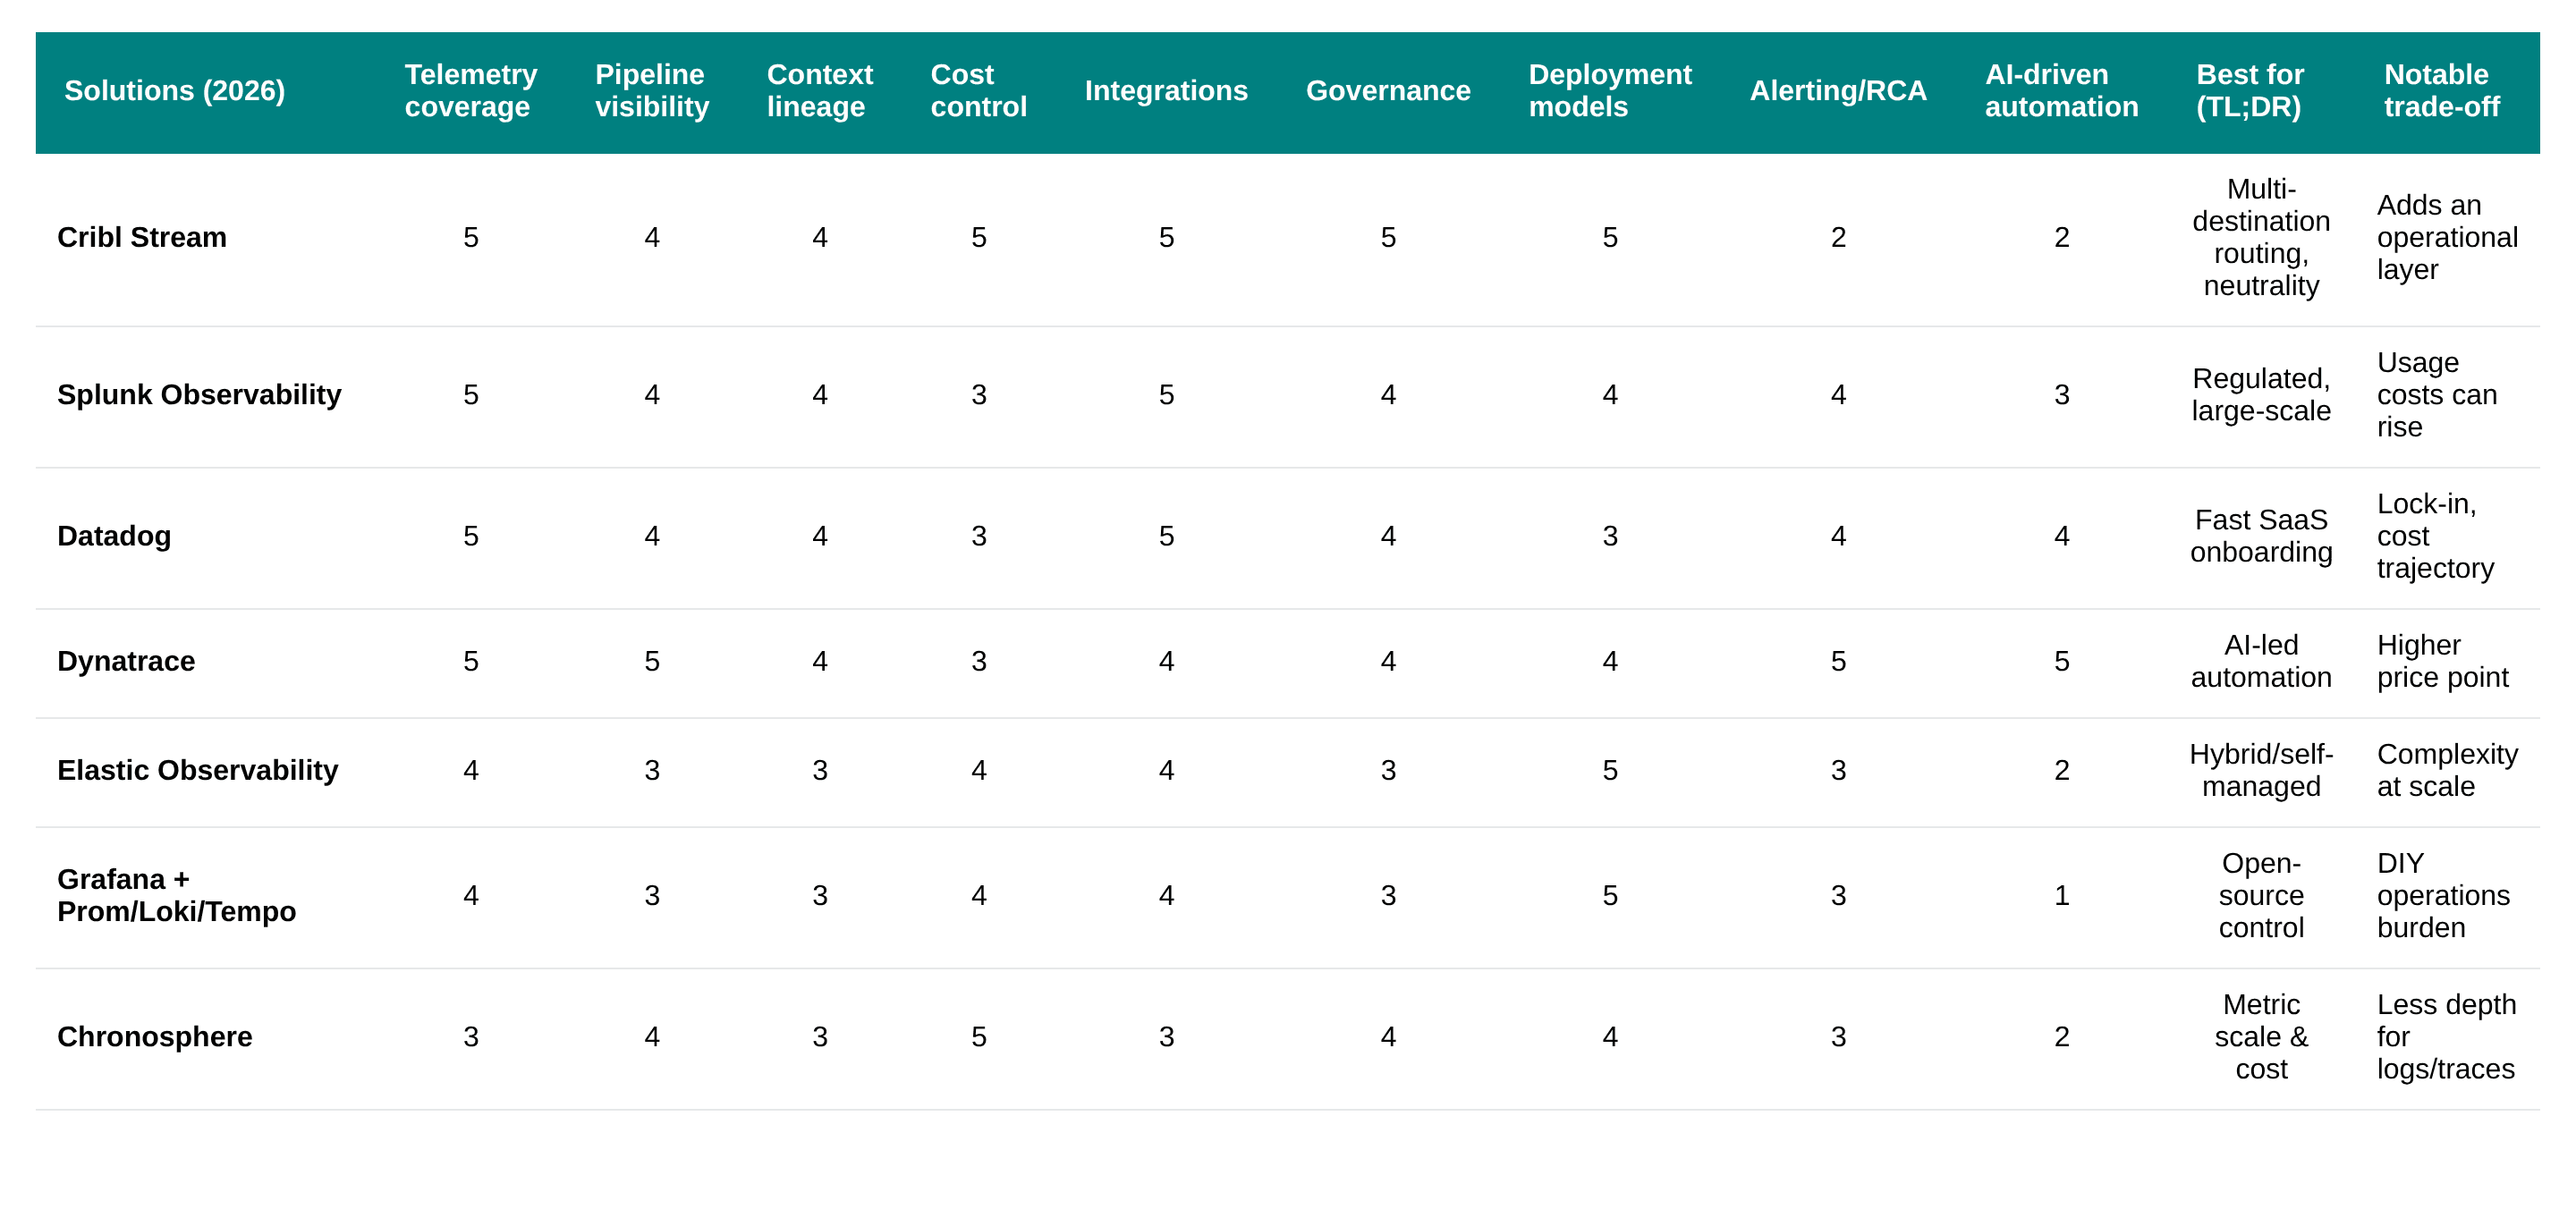The height and width of the screenshot is (1226, 2576).
Task: Click the Dynatrace row label
Action: 126,660
